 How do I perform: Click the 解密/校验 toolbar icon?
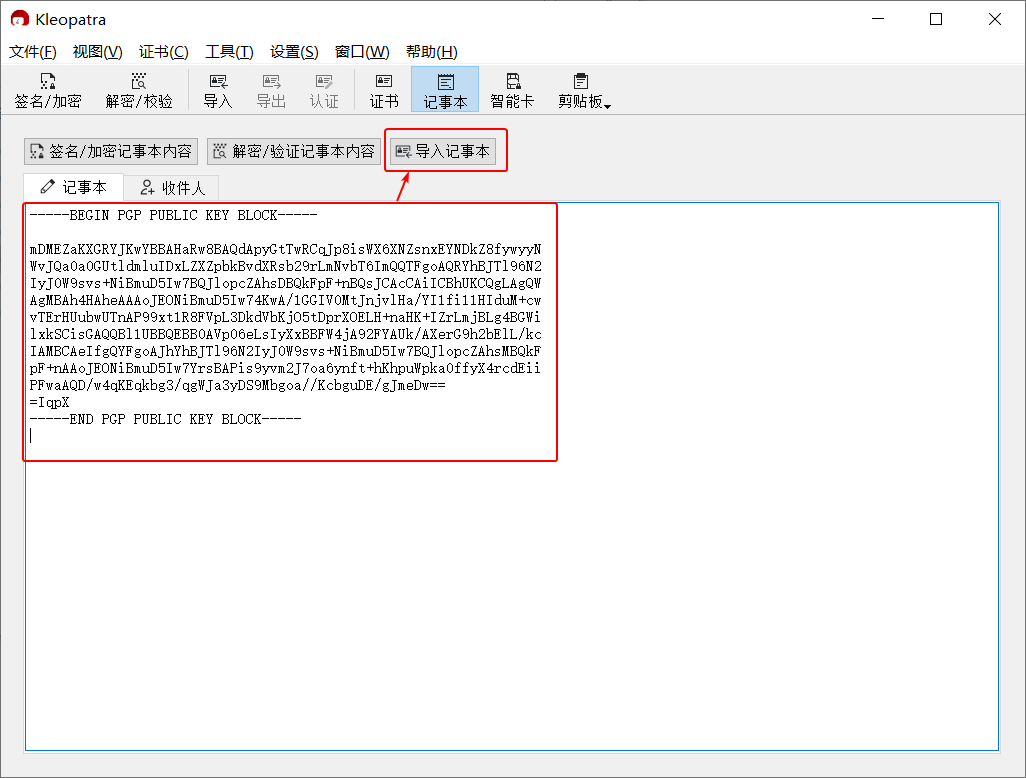point(139,90)
